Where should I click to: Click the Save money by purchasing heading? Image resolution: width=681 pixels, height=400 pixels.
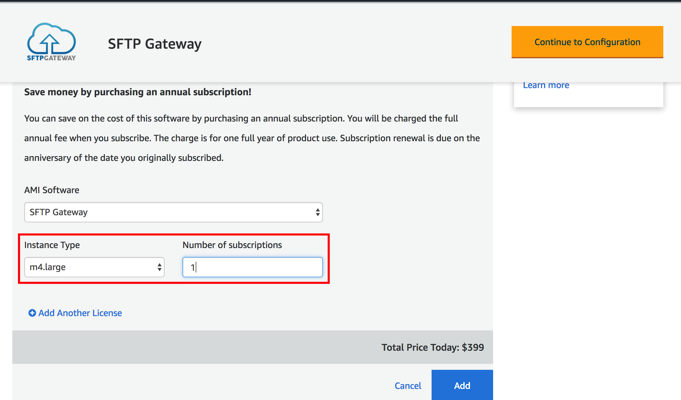[138, 92]
